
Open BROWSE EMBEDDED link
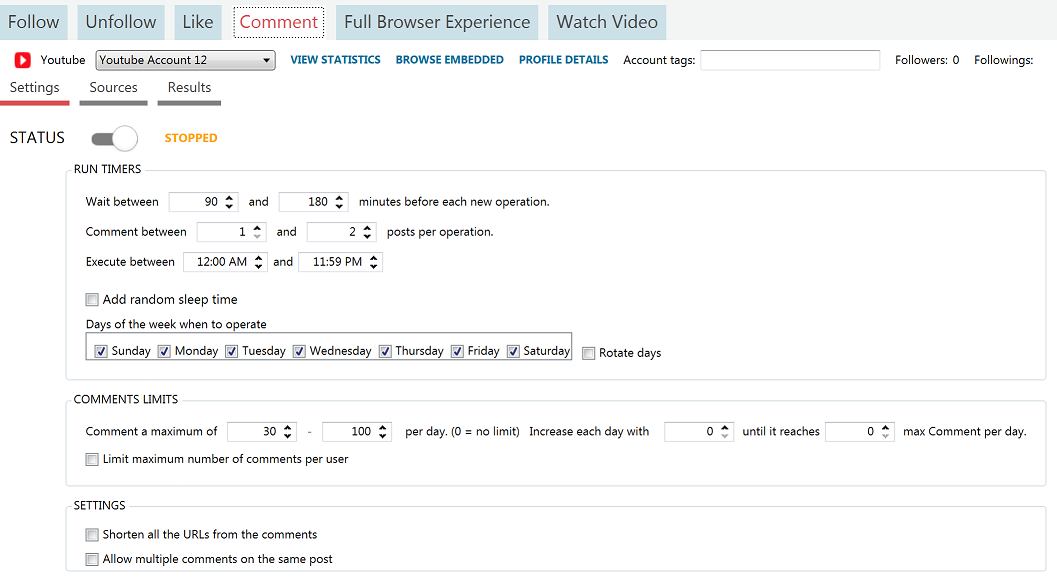(x=449, y=60)
